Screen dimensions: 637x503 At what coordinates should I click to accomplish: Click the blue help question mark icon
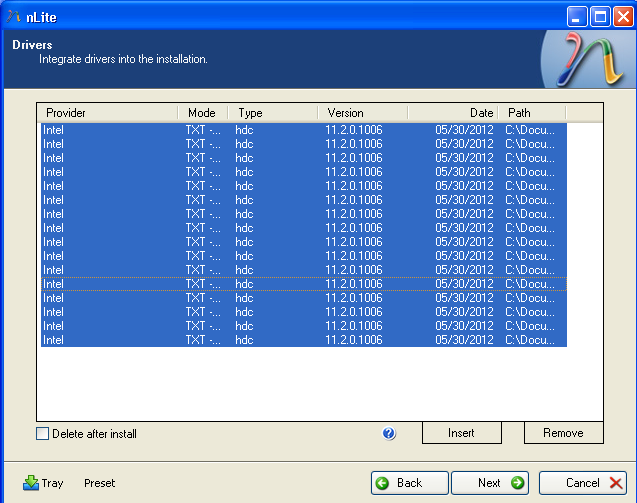[x=389, y=433]
